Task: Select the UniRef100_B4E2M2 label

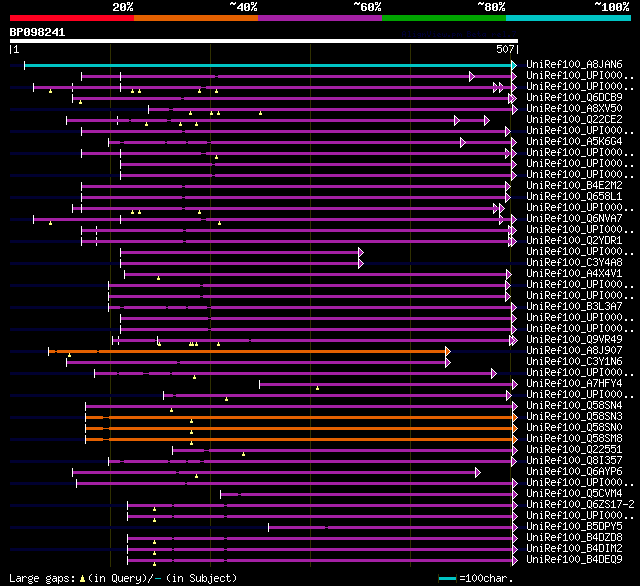Action: [x=574, y=186]
